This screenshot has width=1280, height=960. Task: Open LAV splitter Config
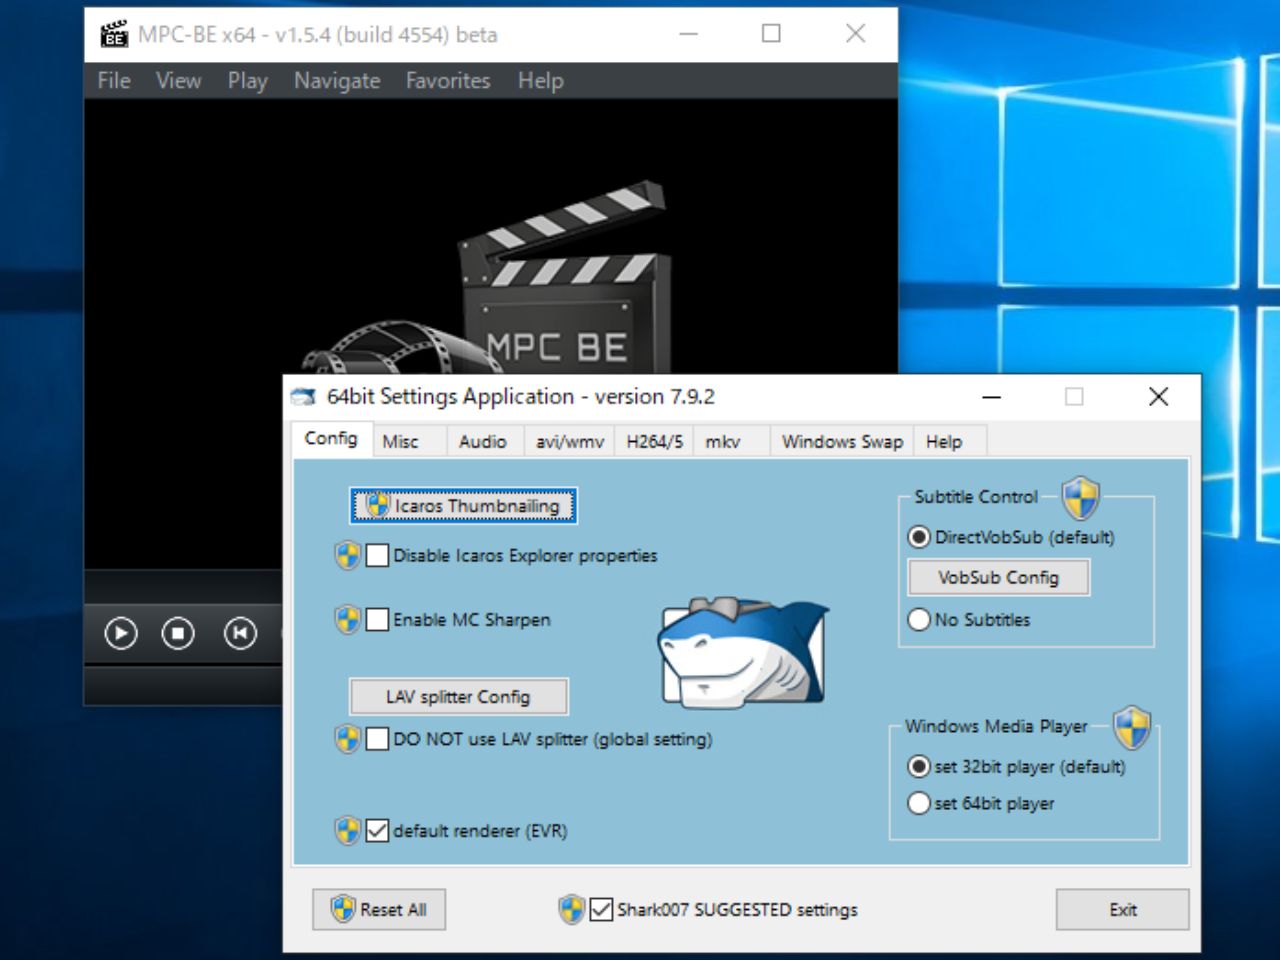(459, 697)
